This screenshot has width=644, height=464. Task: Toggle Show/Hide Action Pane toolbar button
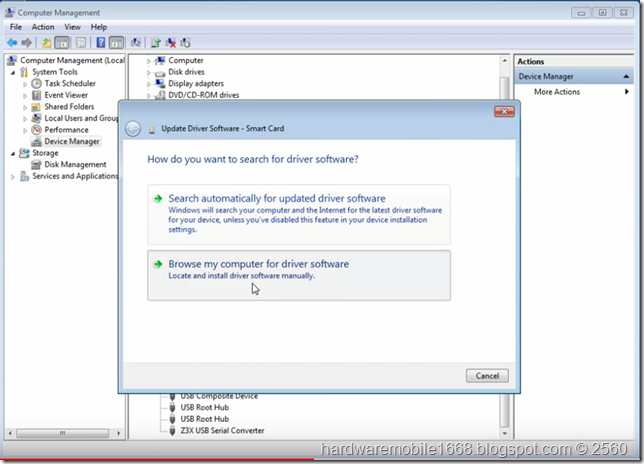click(116, 42)
